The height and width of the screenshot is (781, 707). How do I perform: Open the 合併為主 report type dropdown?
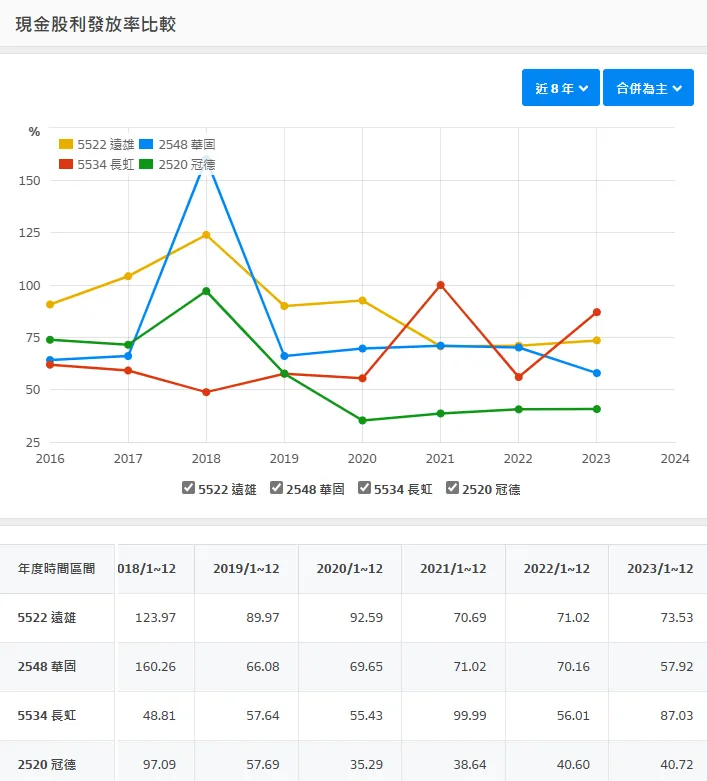[648, 88]
